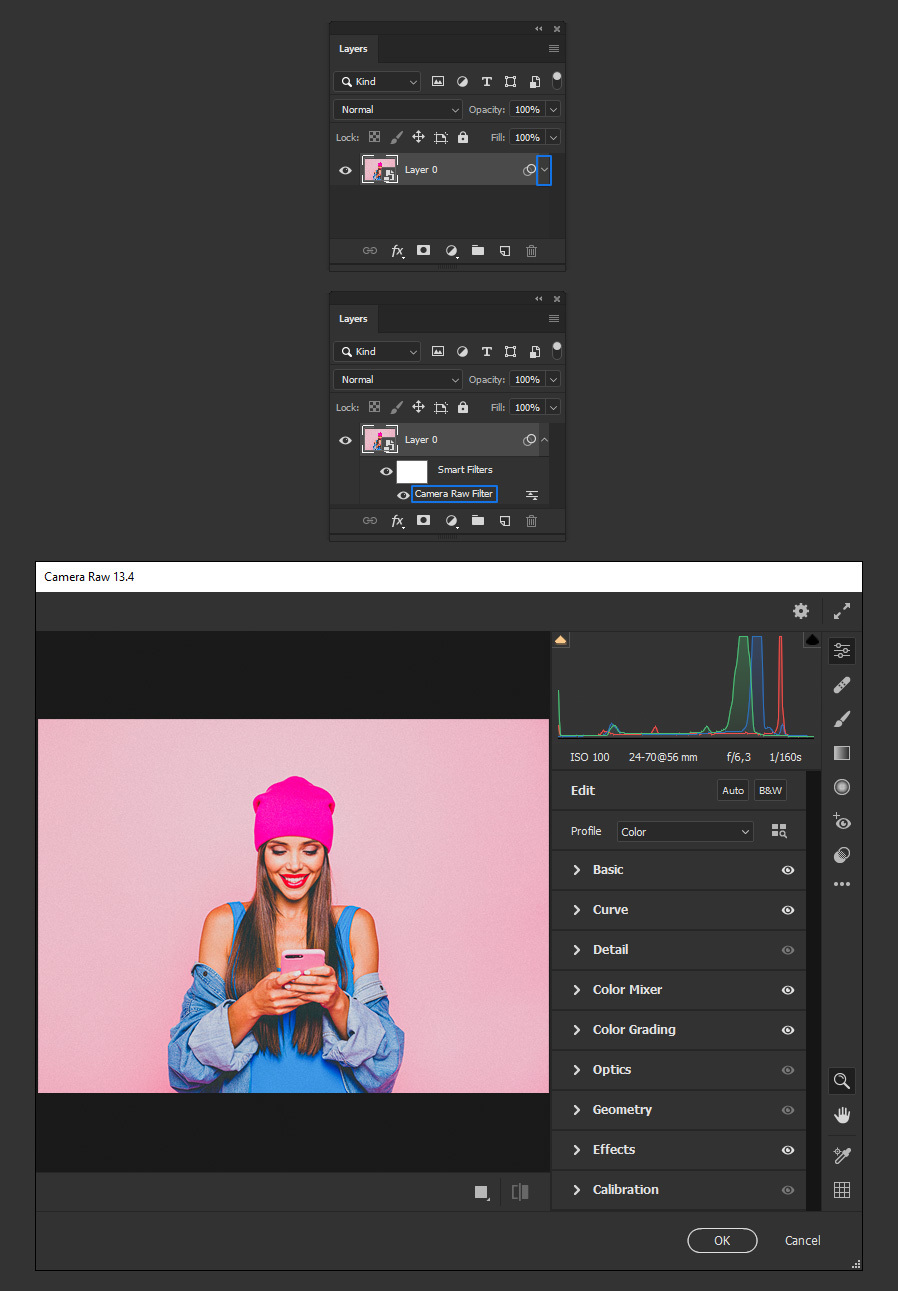This screenshot has width=898, height=1291.
Task: Click the fx layer style icon in upper Layers panel
Action: click(398, 251)
